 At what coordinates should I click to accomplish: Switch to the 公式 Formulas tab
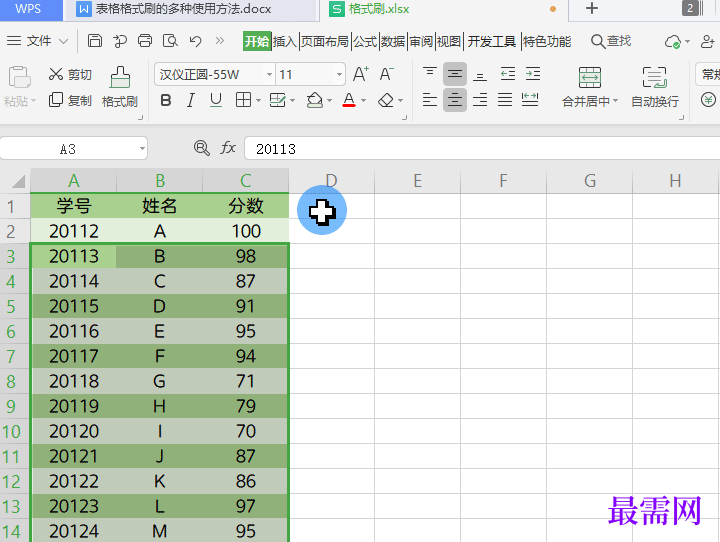[365, 41]
